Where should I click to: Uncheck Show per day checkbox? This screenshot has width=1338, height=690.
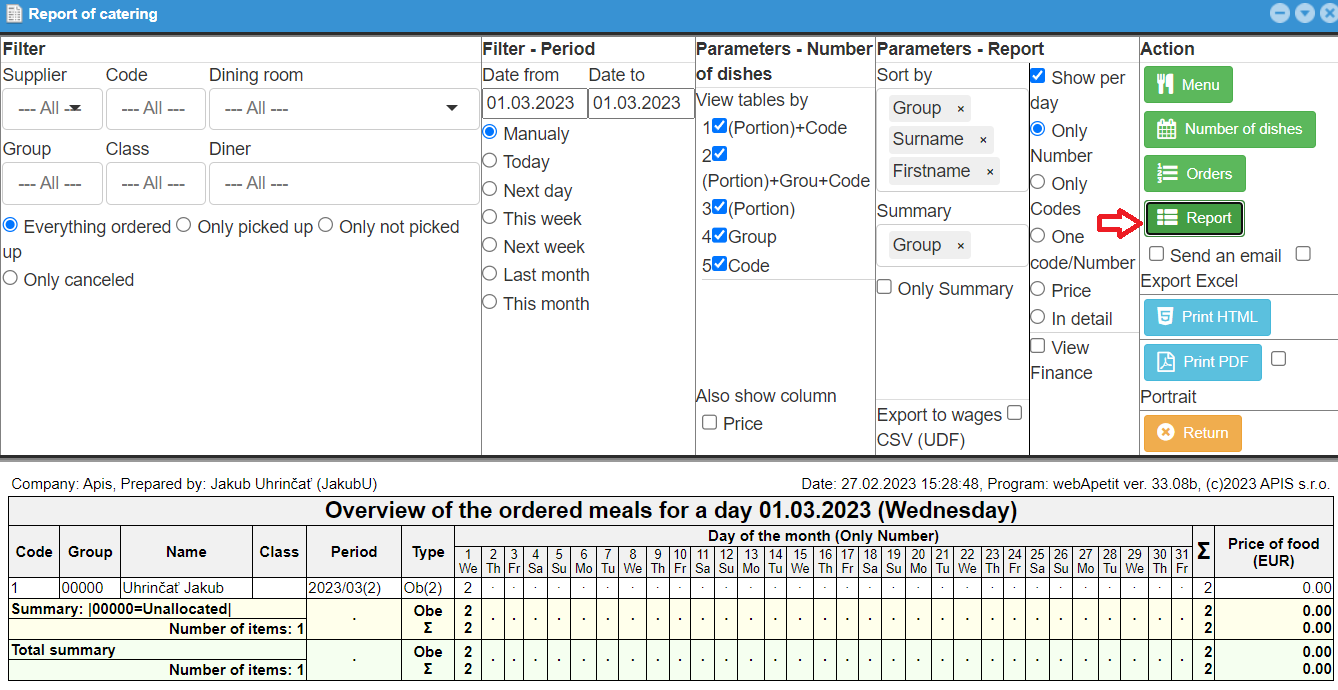(x=1038, y=77)
